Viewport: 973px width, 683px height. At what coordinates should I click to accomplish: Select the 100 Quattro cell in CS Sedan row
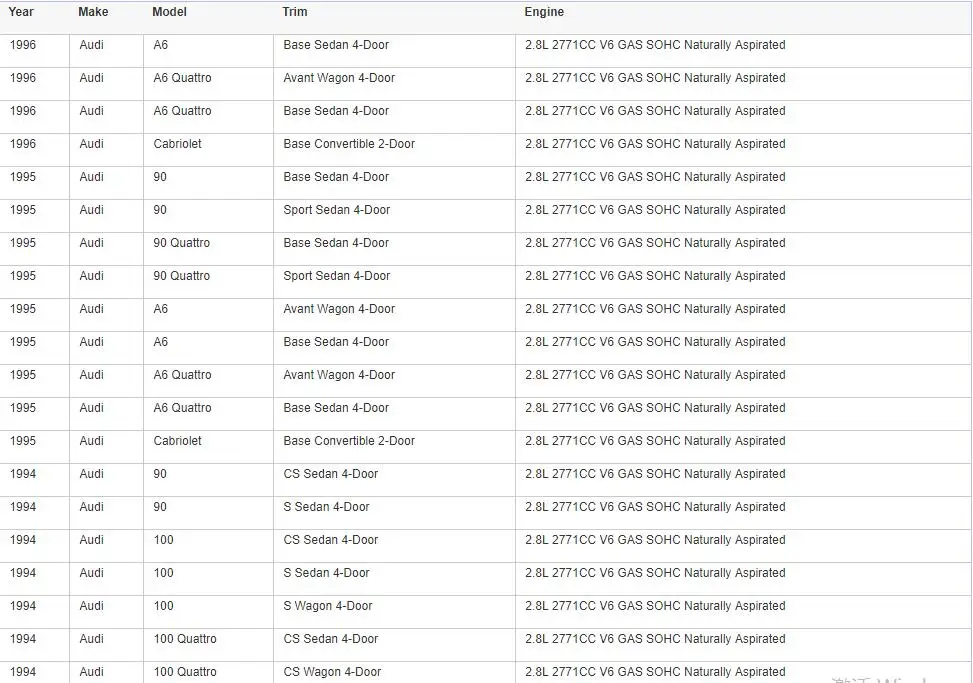(185, 639)
